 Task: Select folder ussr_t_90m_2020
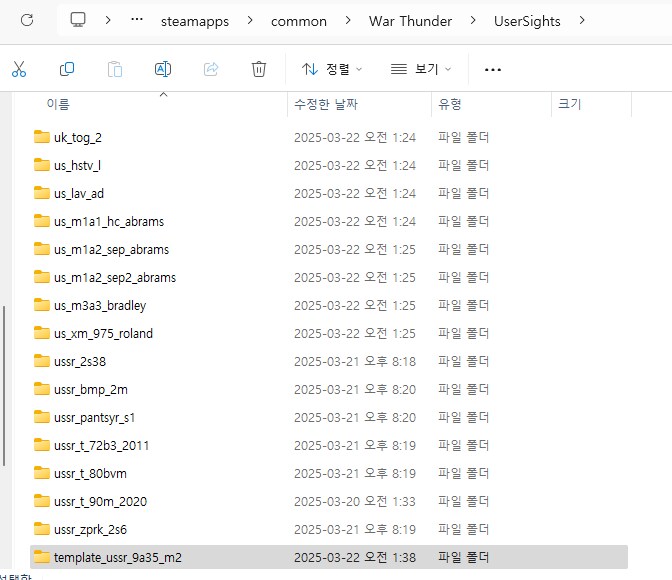pyautogui.click(x=100, y=502)
